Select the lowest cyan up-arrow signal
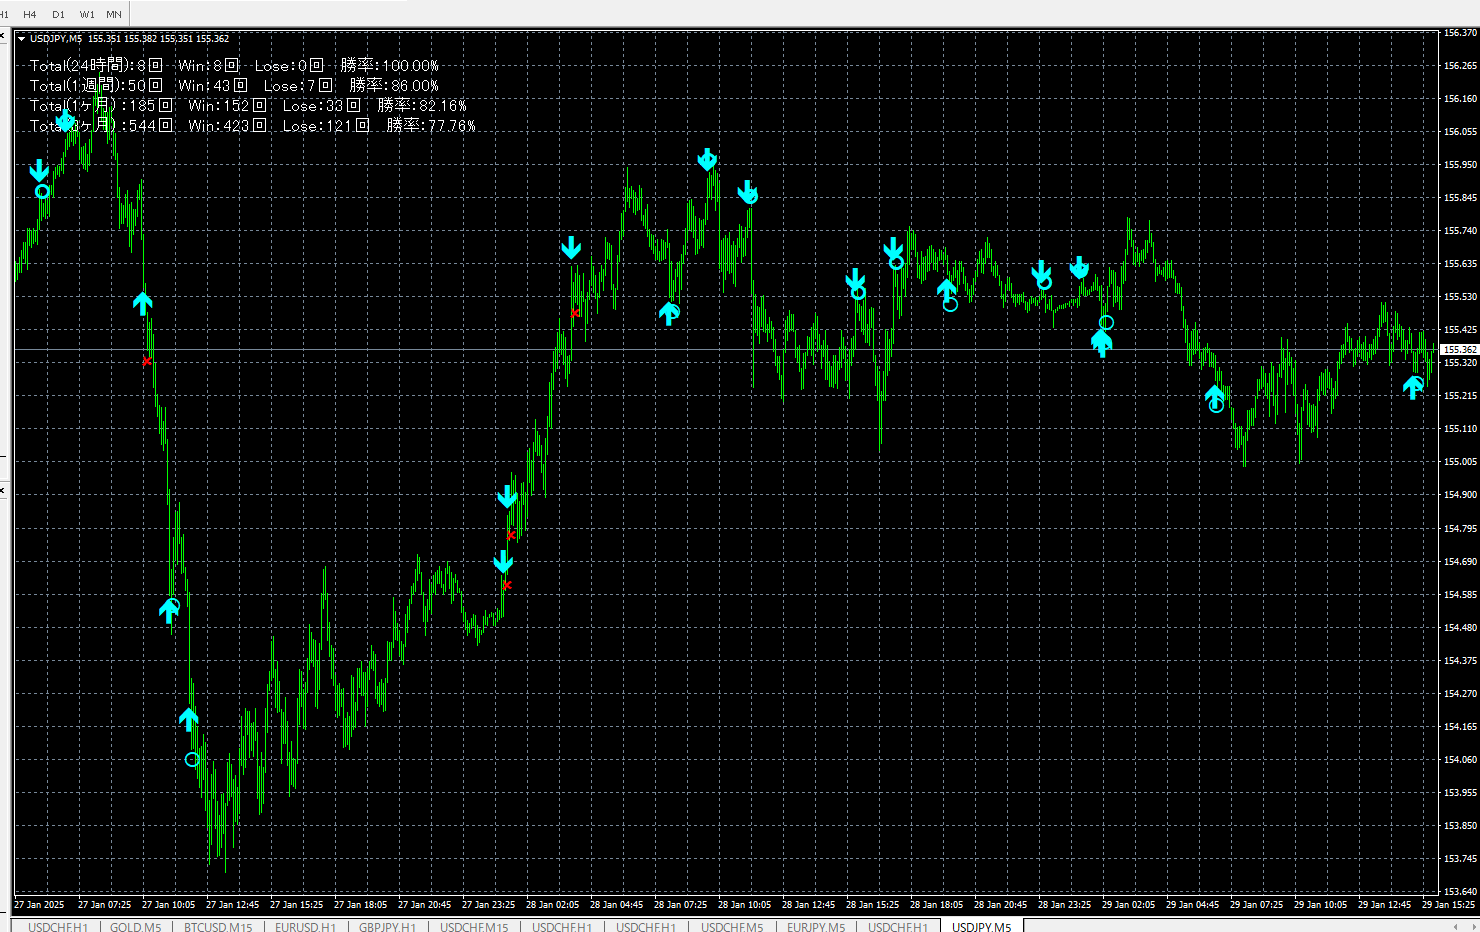 (x=188, y=719)
